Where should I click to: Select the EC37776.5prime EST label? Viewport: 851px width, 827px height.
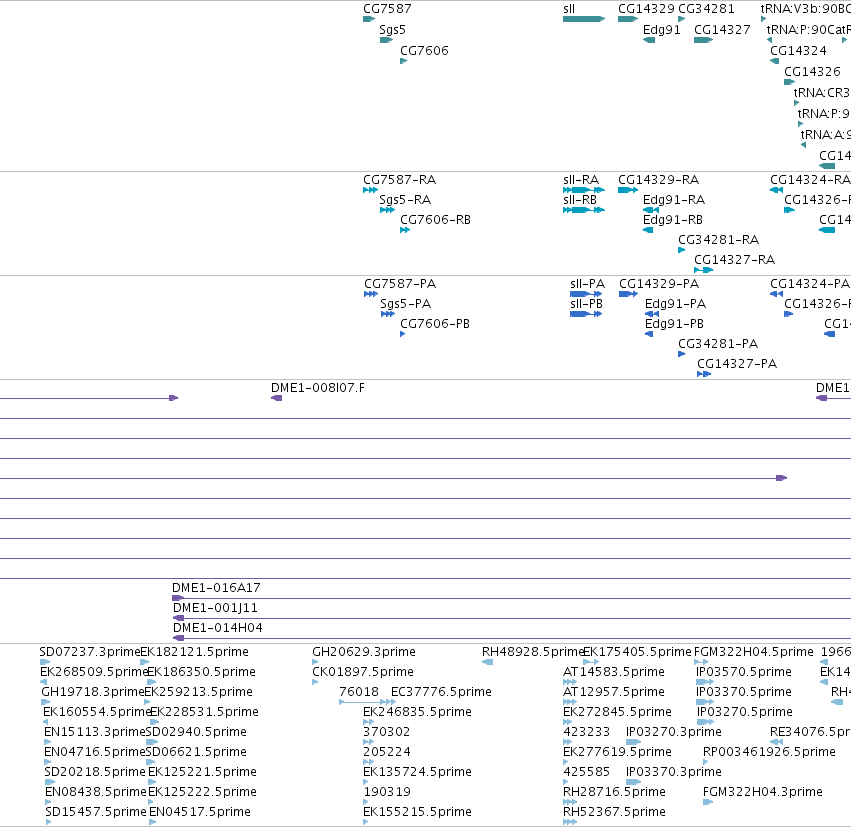(441, 692)
